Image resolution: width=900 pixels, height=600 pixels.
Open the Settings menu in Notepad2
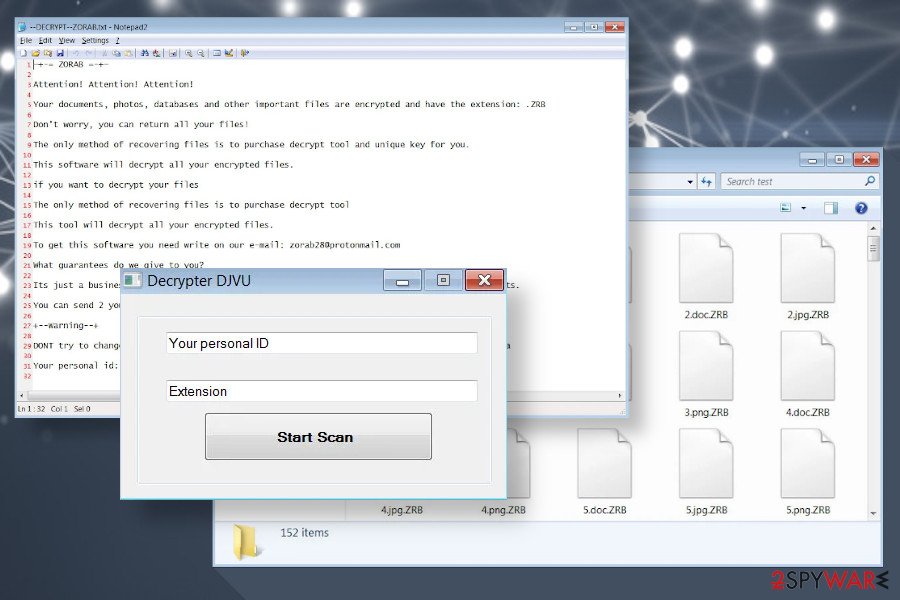tap(95, 40)
